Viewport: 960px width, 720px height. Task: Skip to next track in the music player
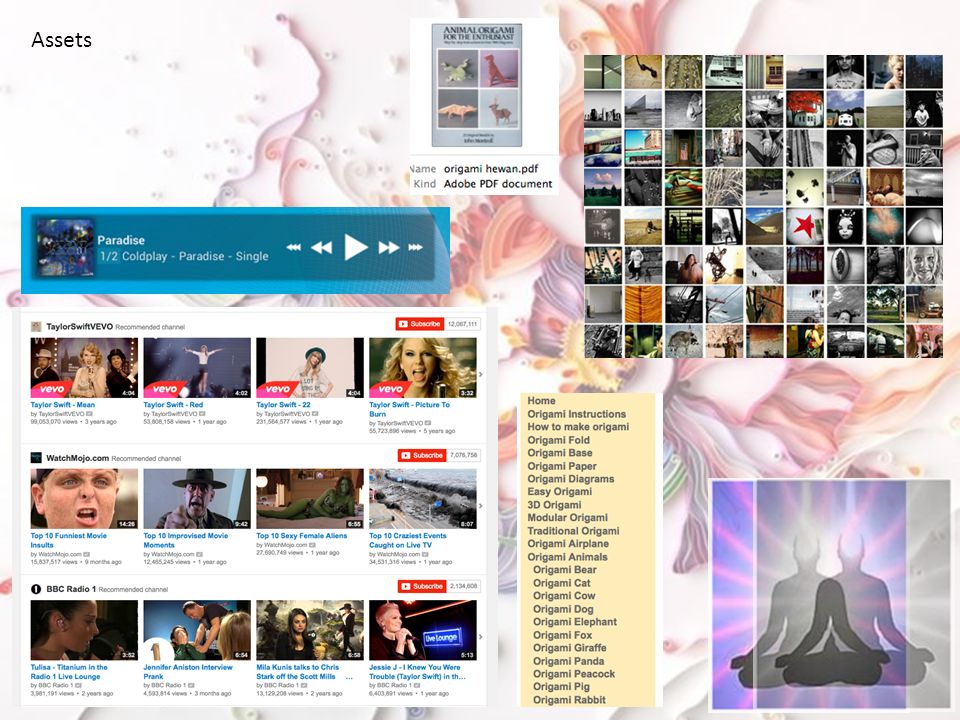point(416,247)
